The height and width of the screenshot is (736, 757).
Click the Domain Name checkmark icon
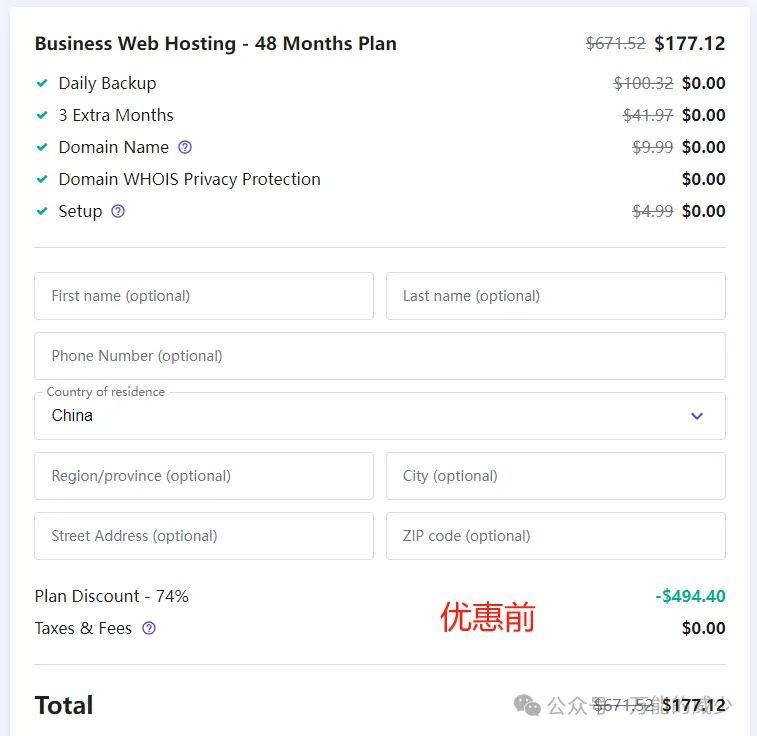[42, 147]
